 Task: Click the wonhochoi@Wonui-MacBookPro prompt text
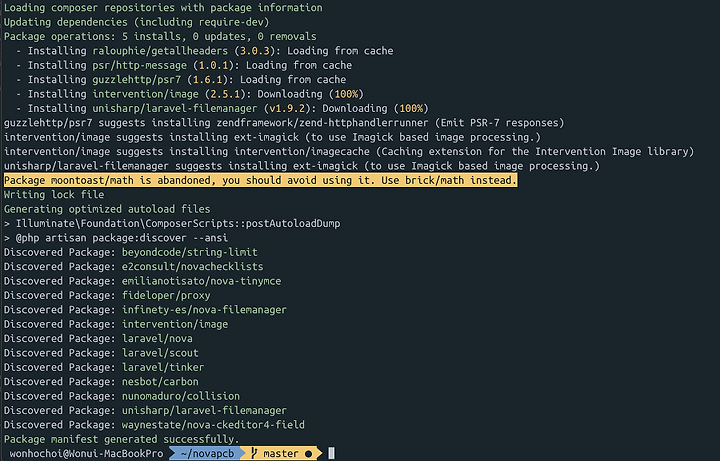coord(86,454)
